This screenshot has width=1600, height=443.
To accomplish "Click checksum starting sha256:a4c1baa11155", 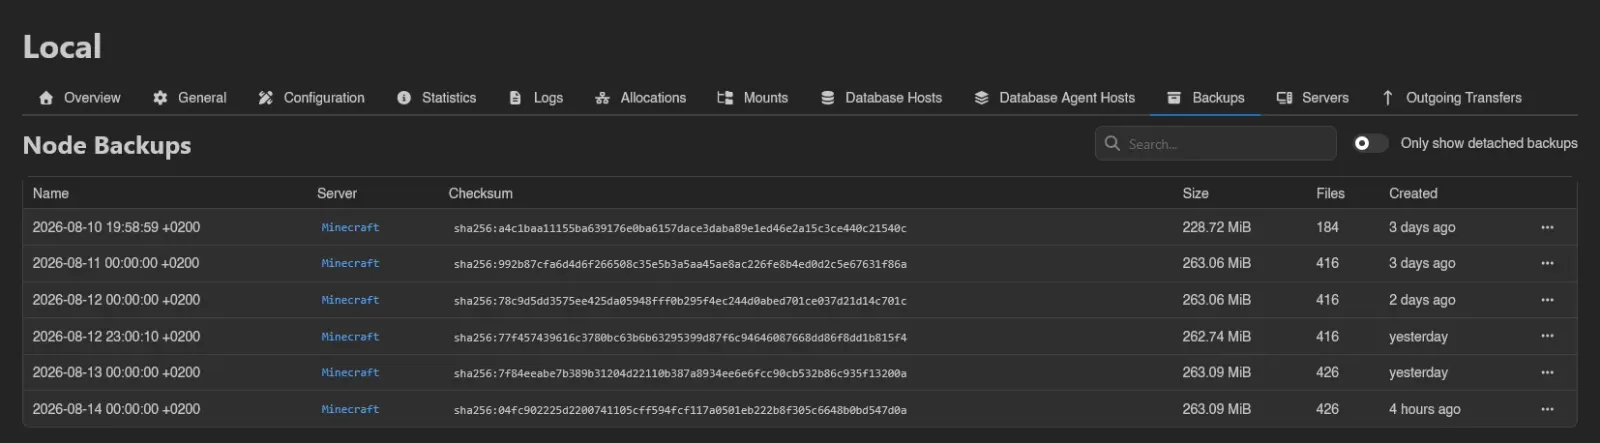I will click(680, 229).
